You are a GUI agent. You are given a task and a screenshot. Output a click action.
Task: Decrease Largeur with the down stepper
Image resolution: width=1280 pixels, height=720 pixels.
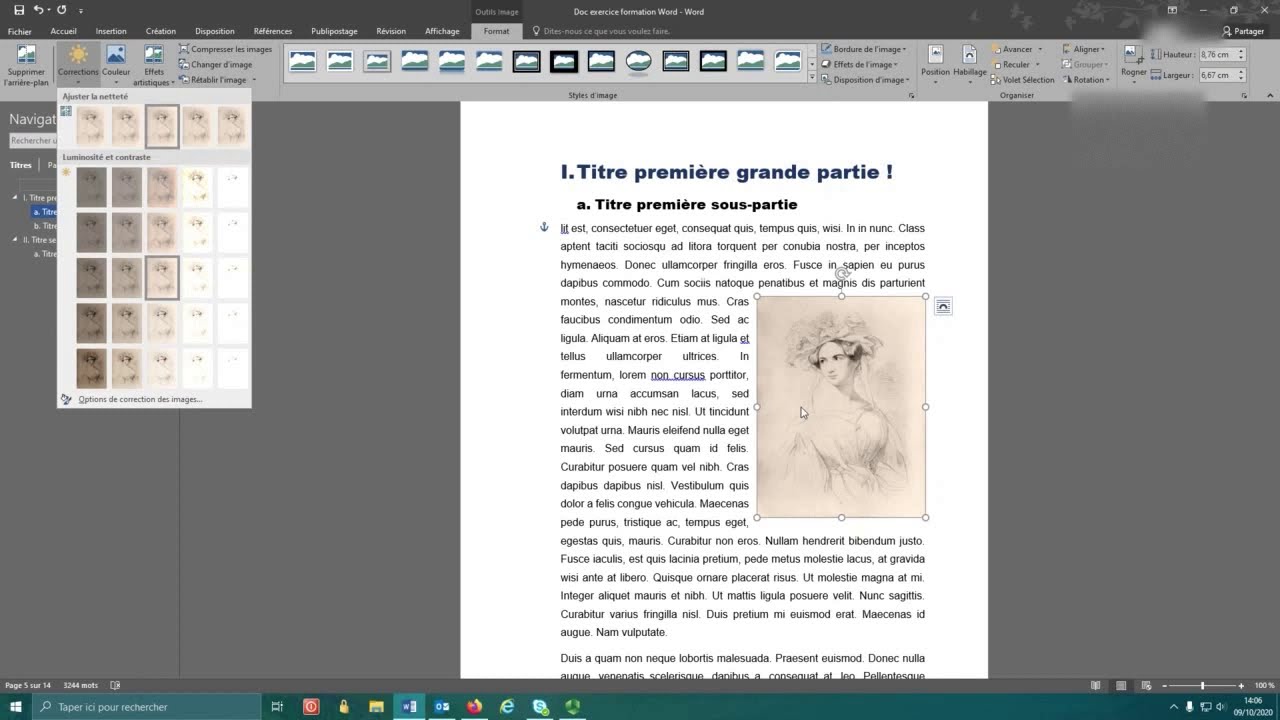click(x=1241, y=78)
